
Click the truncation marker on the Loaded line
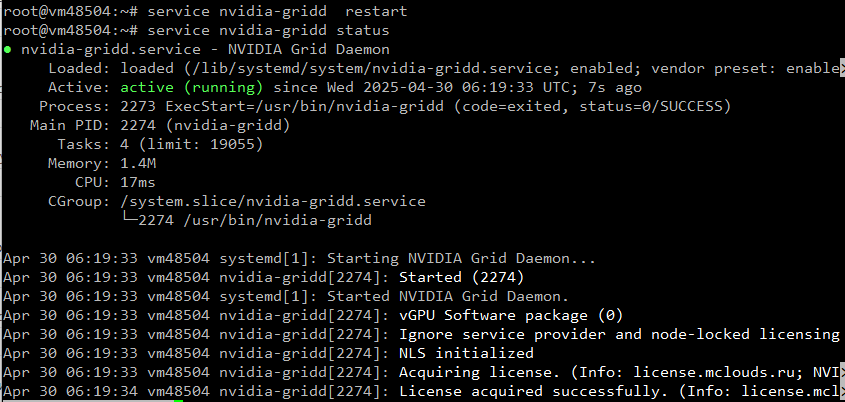842,69
